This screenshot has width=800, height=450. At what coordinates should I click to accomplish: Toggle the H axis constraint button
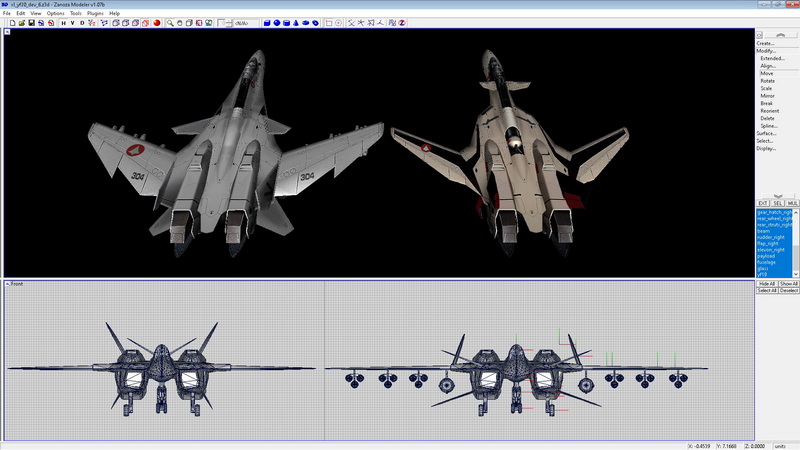coord(63,22)
